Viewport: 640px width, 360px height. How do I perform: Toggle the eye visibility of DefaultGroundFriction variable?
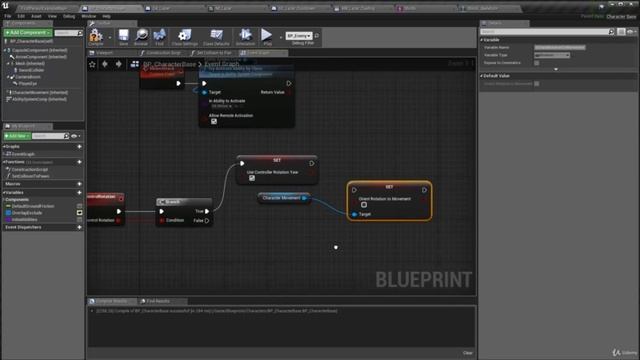pyautogui.click(x=80, y=206)
